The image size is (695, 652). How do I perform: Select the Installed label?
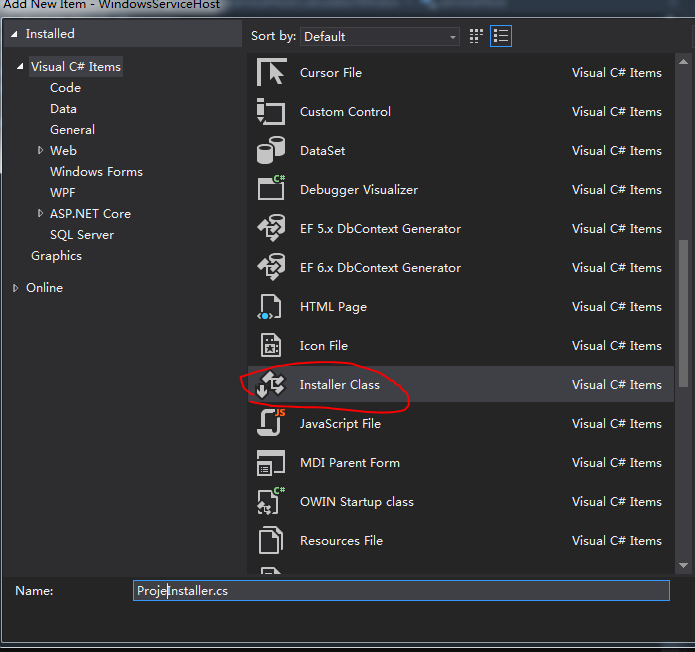pyautogui.click(x=50, y=34)
